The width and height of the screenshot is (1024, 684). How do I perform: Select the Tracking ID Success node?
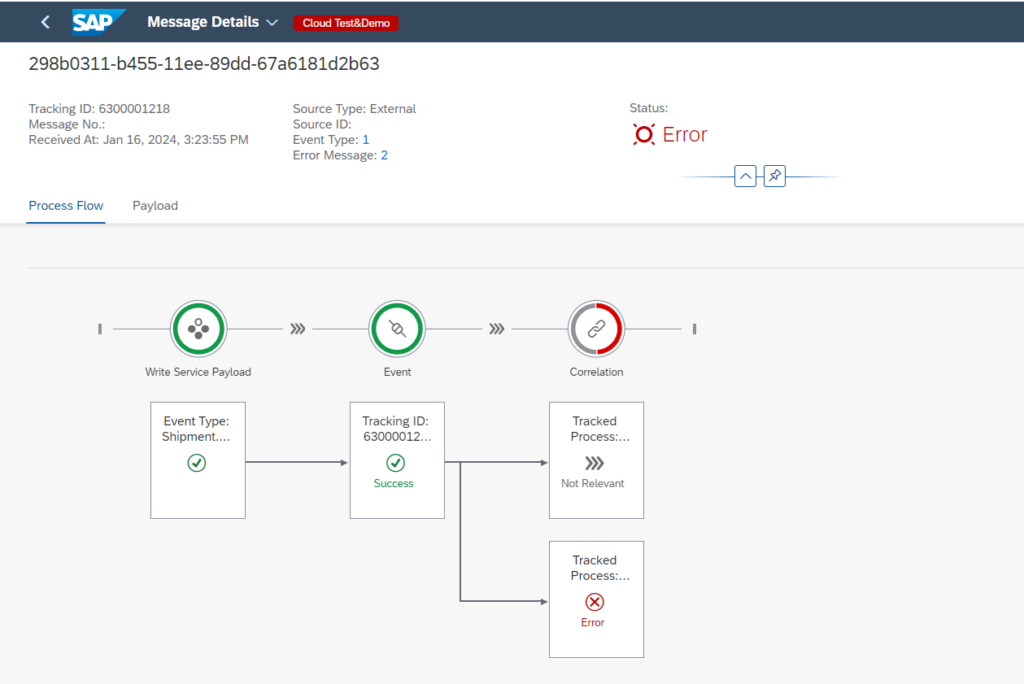pyautogui.click(x=397, y=460)
